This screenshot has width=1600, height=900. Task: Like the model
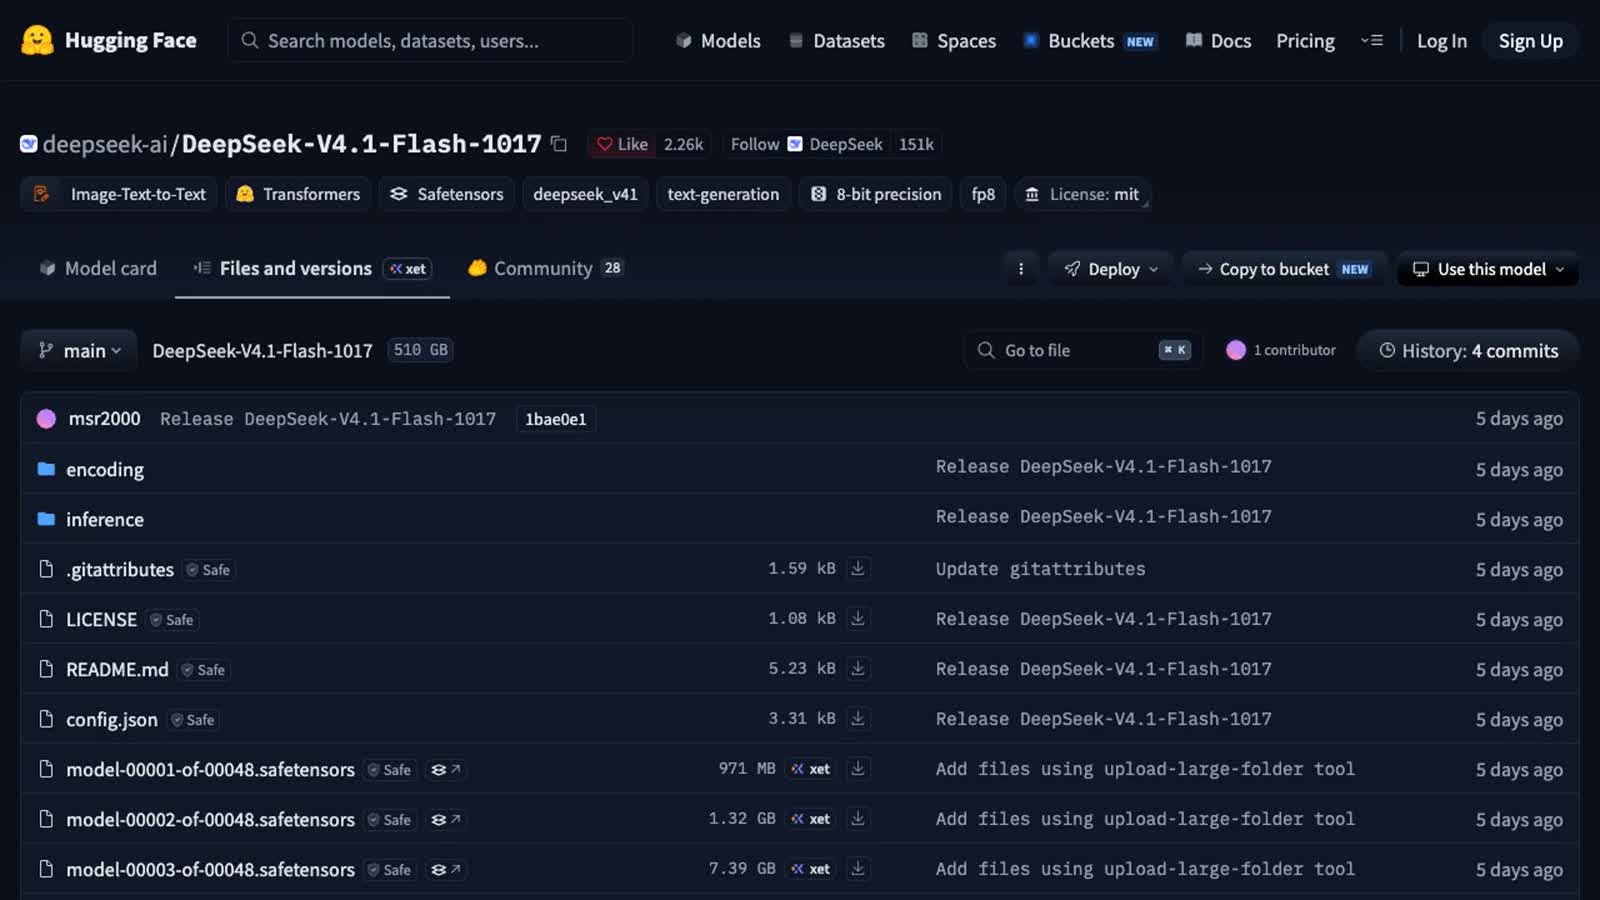coord(622,144)
